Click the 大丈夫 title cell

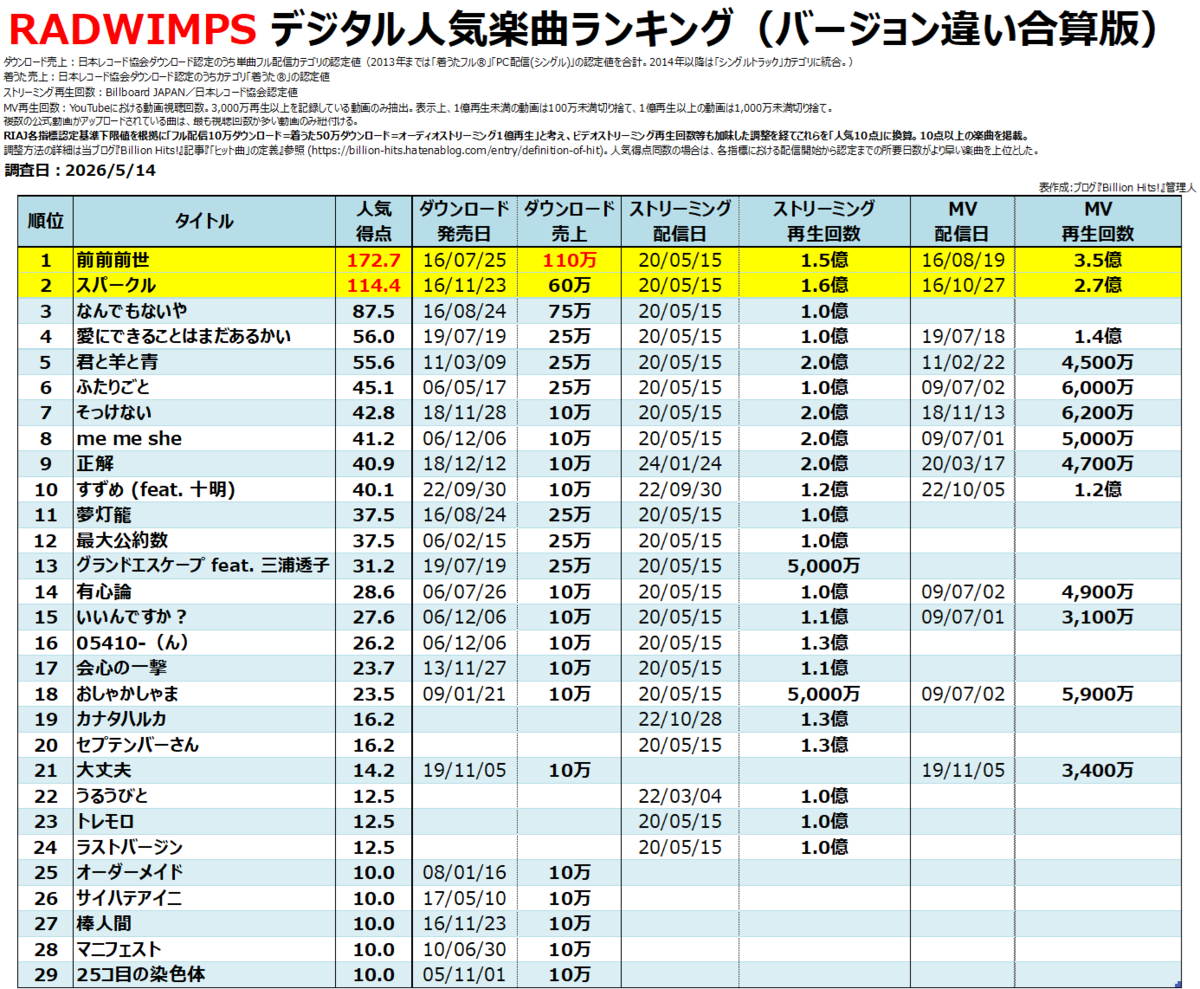tap(206, 769)
